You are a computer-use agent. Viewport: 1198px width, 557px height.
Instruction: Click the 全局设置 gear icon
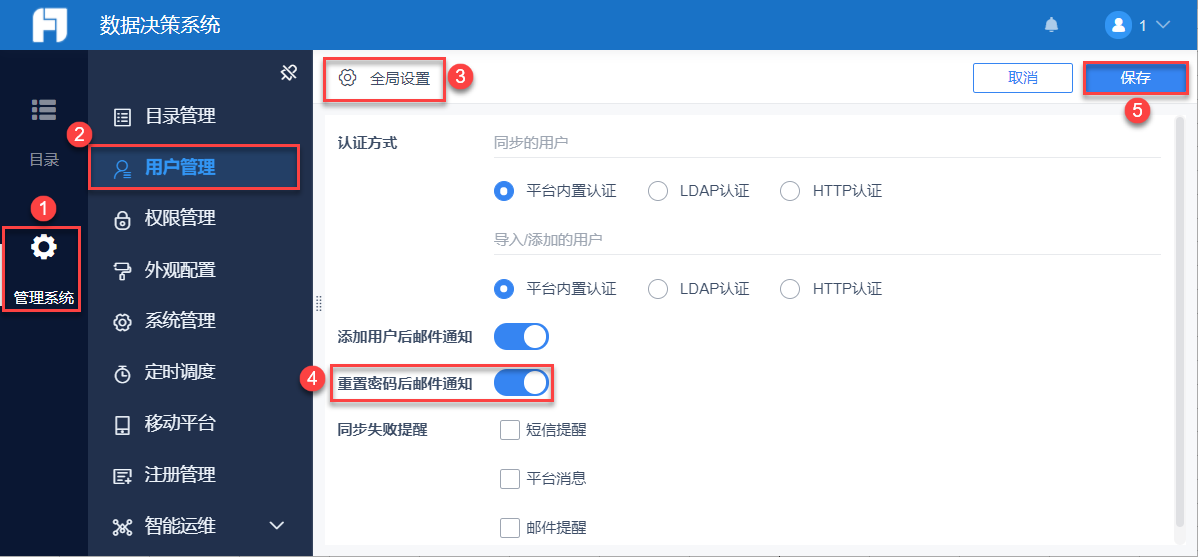coord(348,77)
